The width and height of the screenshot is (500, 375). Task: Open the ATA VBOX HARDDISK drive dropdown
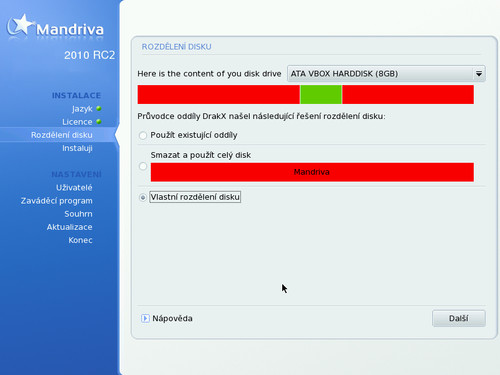pos(386,74)
